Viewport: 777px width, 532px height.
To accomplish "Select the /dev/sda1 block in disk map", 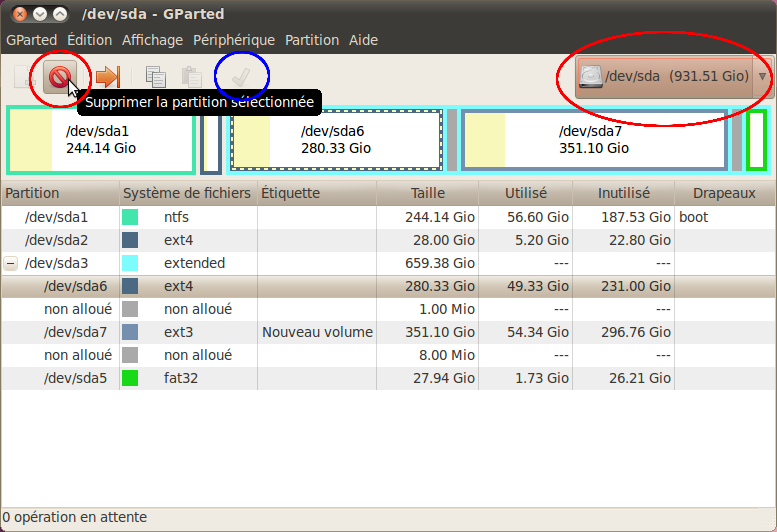I will [x=101, y=141].
